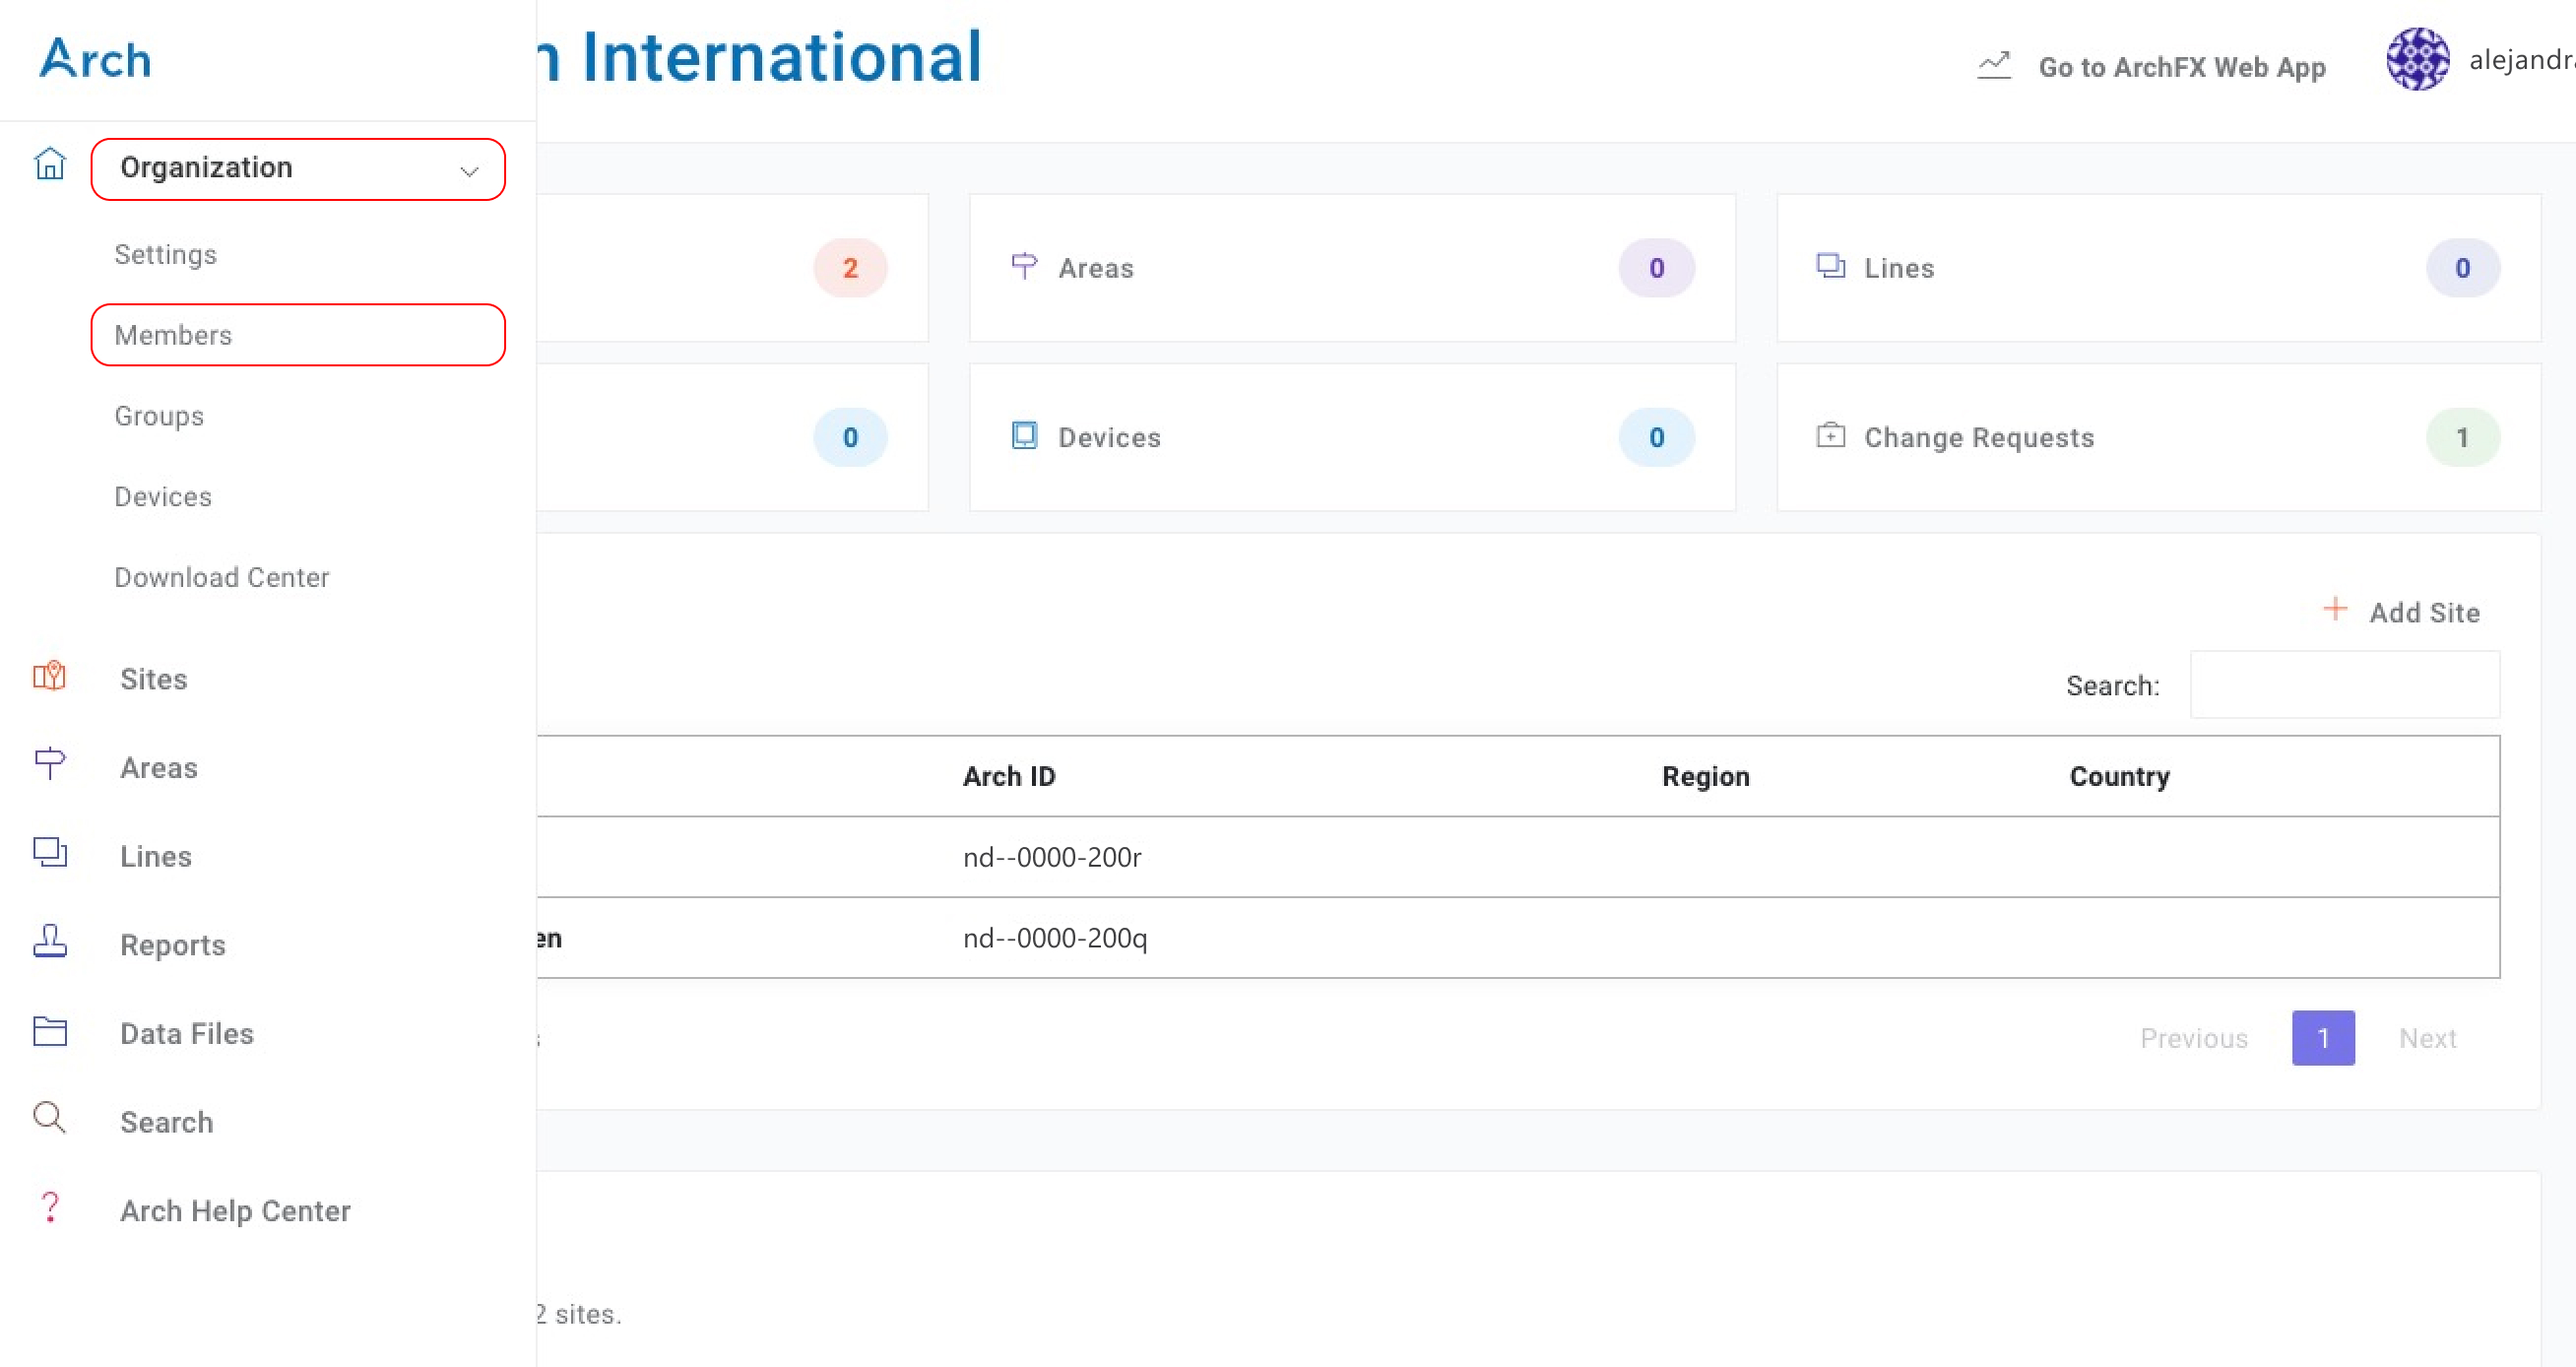This screenshot has height=1367, width=2576.
Task: Sort table by Arch ID column
Action: 1009,777
